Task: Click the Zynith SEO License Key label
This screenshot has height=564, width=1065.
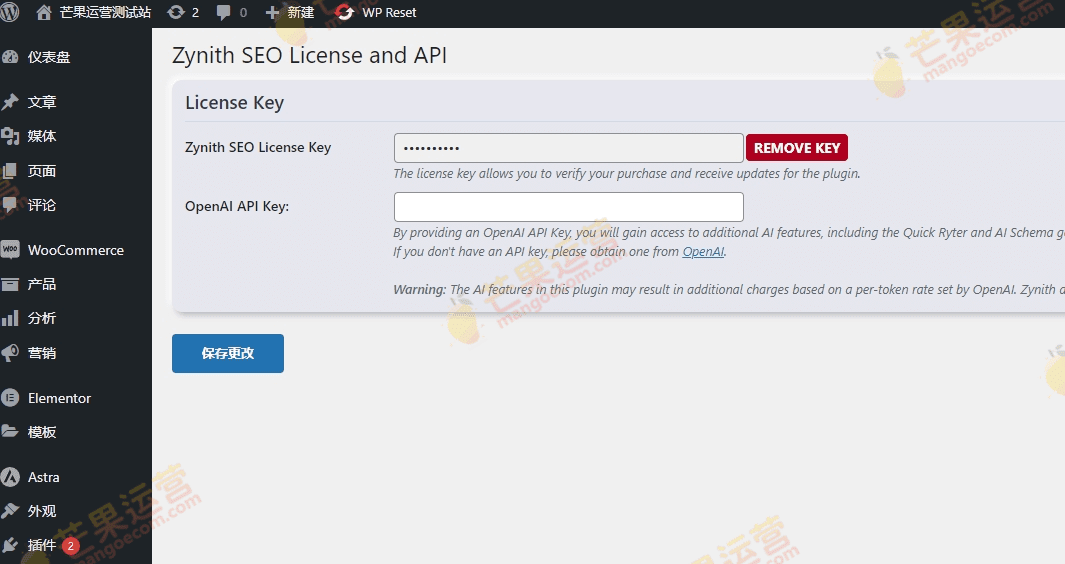Action: tap(258, 147)
